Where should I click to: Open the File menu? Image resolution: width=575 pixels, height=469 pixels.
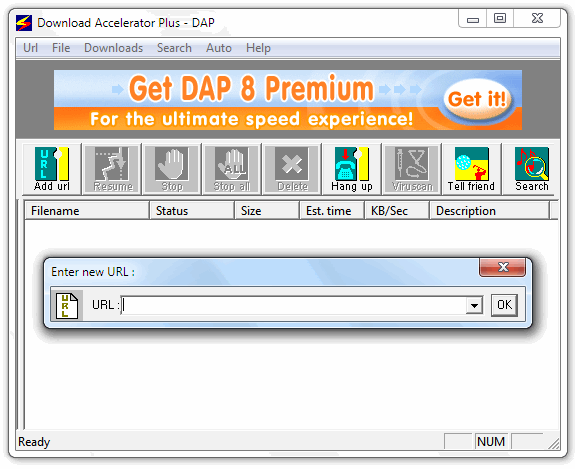61,48
